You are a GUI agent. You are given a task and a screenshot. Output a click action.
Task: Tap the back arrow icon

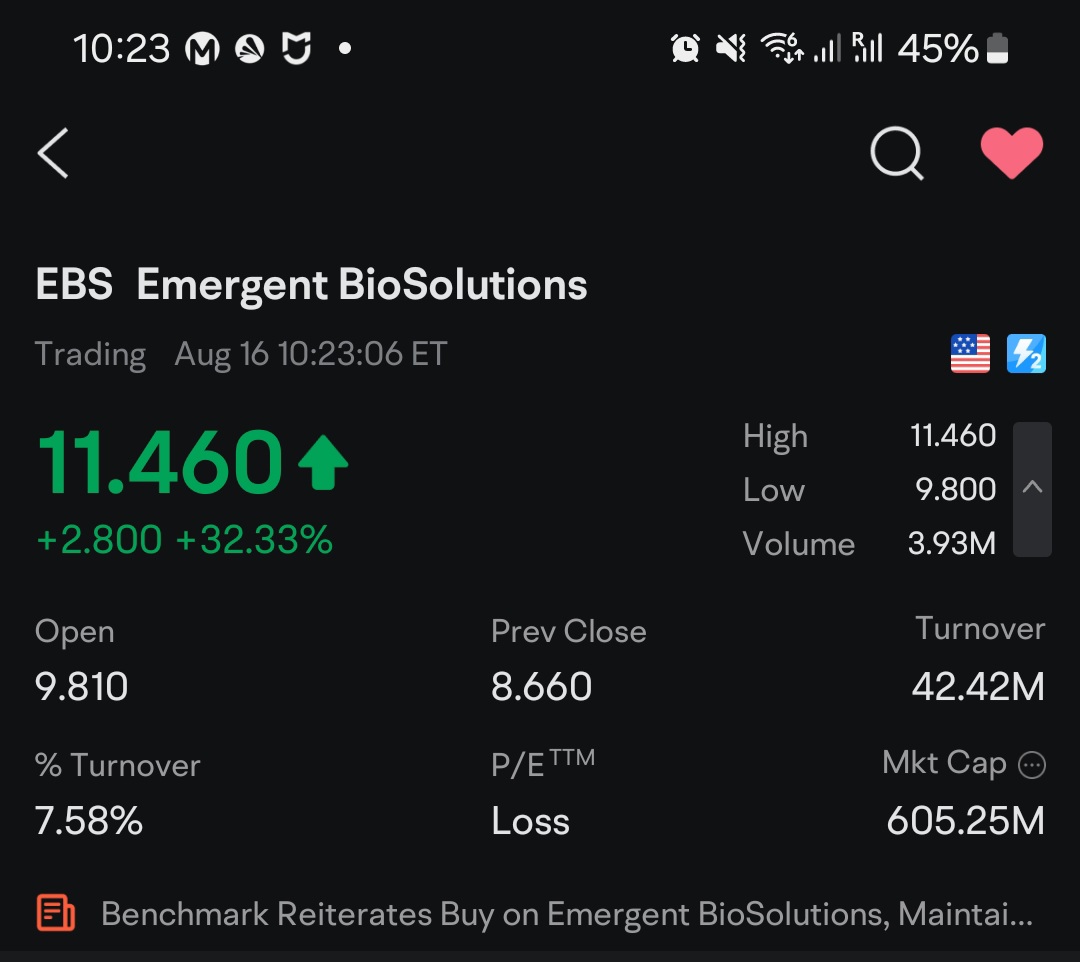[53, 154]
